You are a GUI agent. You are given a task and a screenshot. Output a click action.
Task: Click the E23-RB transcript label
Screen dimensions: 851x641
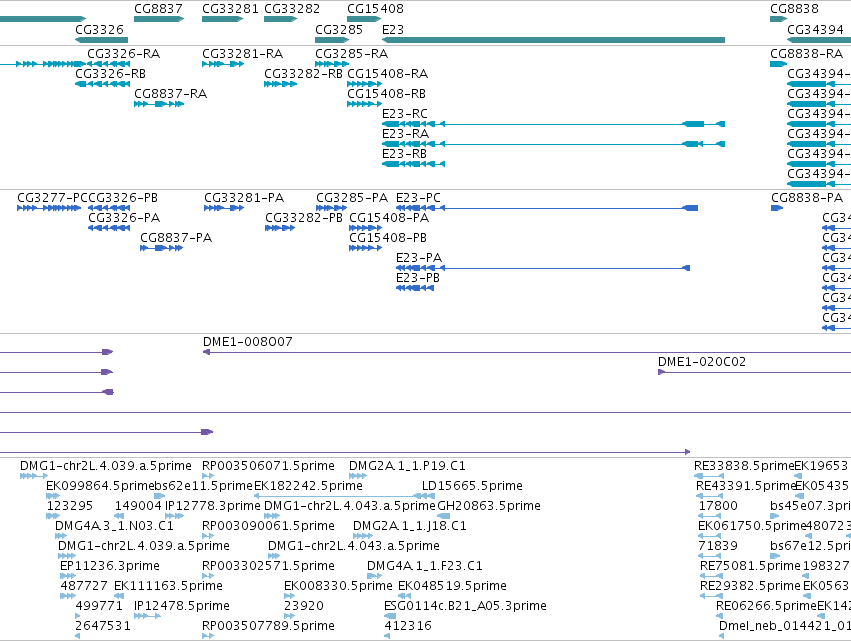coord(404,154)
